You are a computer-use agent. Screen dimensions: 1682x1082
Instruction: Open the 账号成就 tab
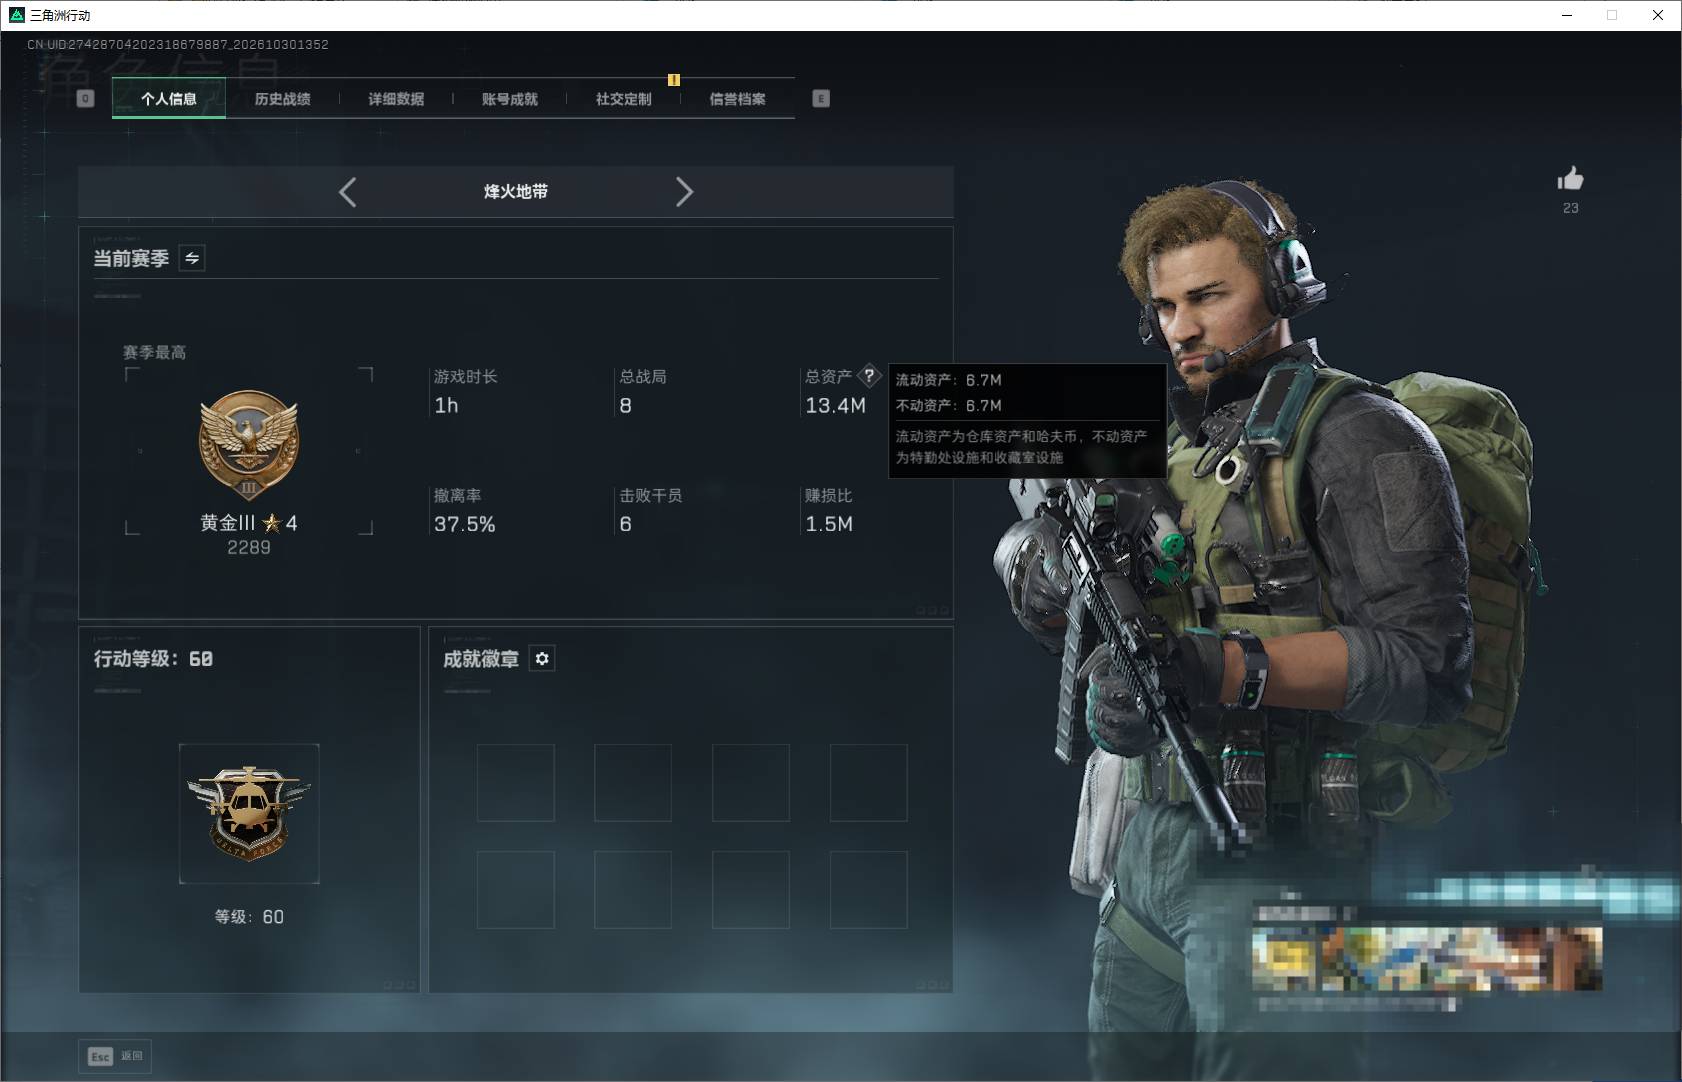click(510, 99)
